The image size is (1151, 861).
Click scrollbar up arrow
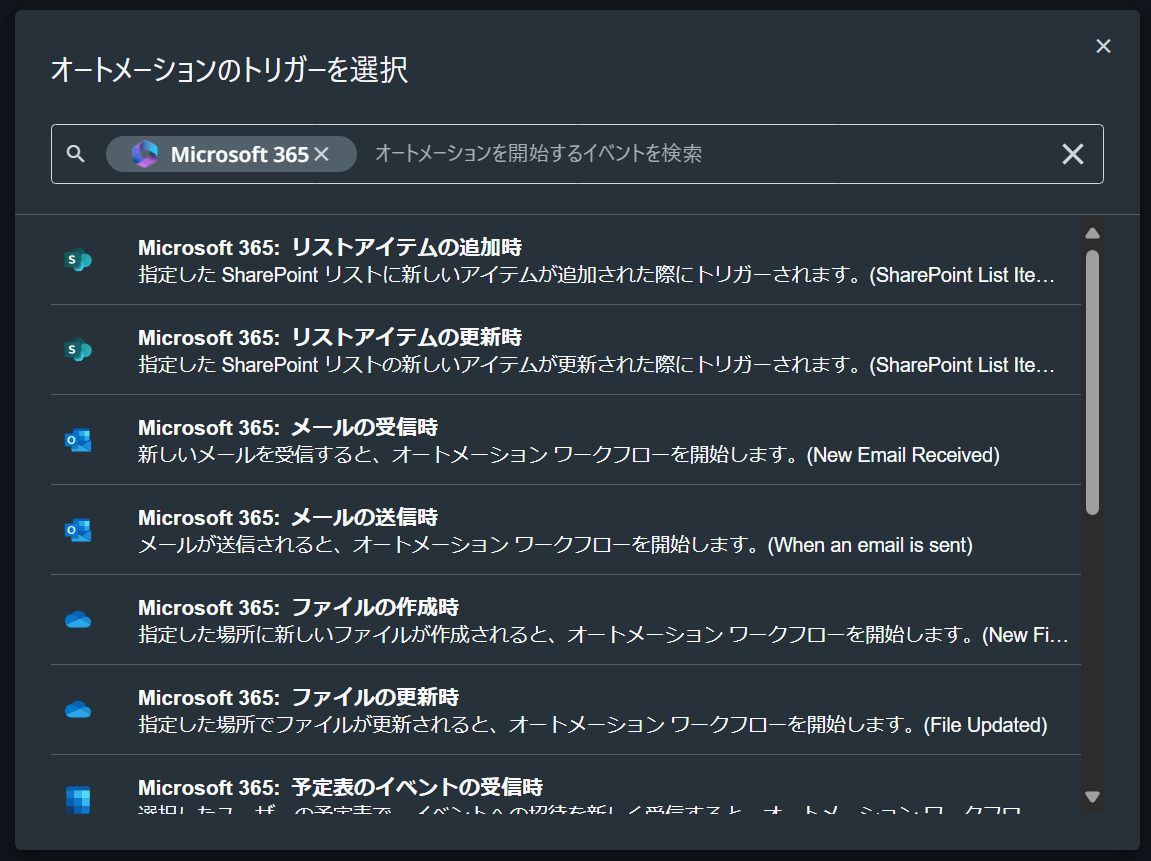tap(1092, 233)
